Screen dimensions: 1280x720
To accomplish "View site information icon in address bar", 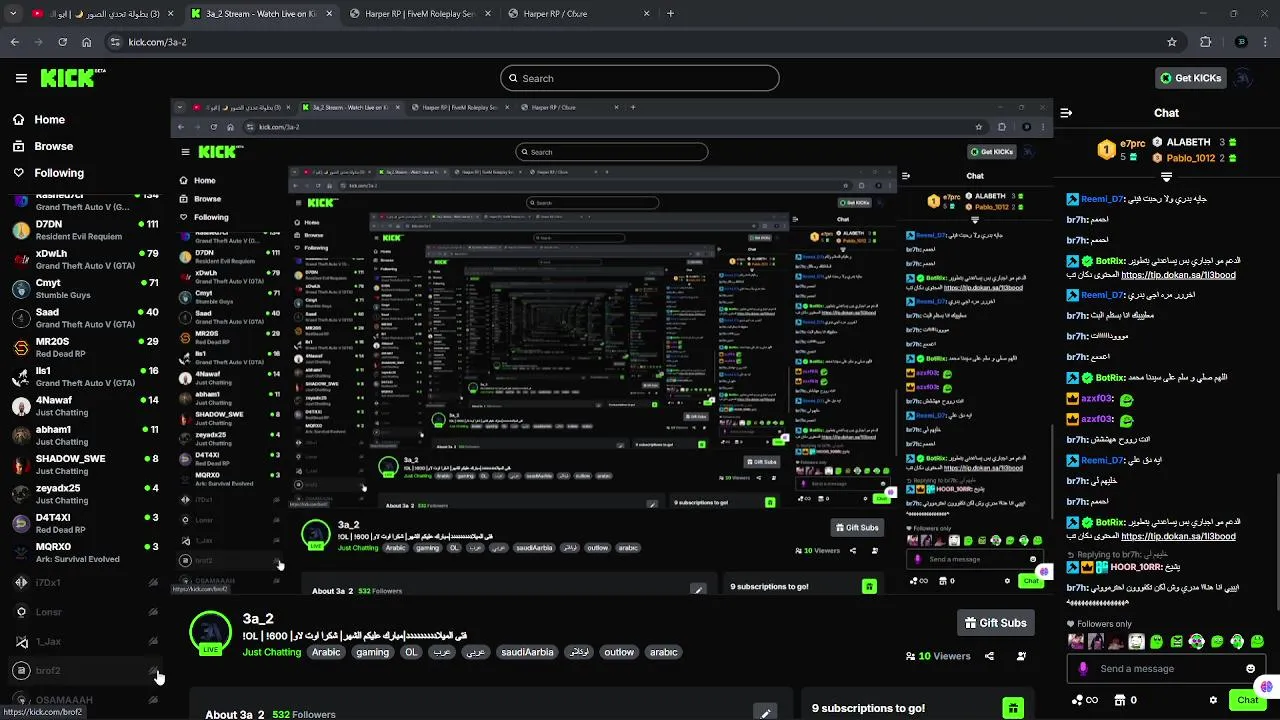I will [x=115, y=42].
